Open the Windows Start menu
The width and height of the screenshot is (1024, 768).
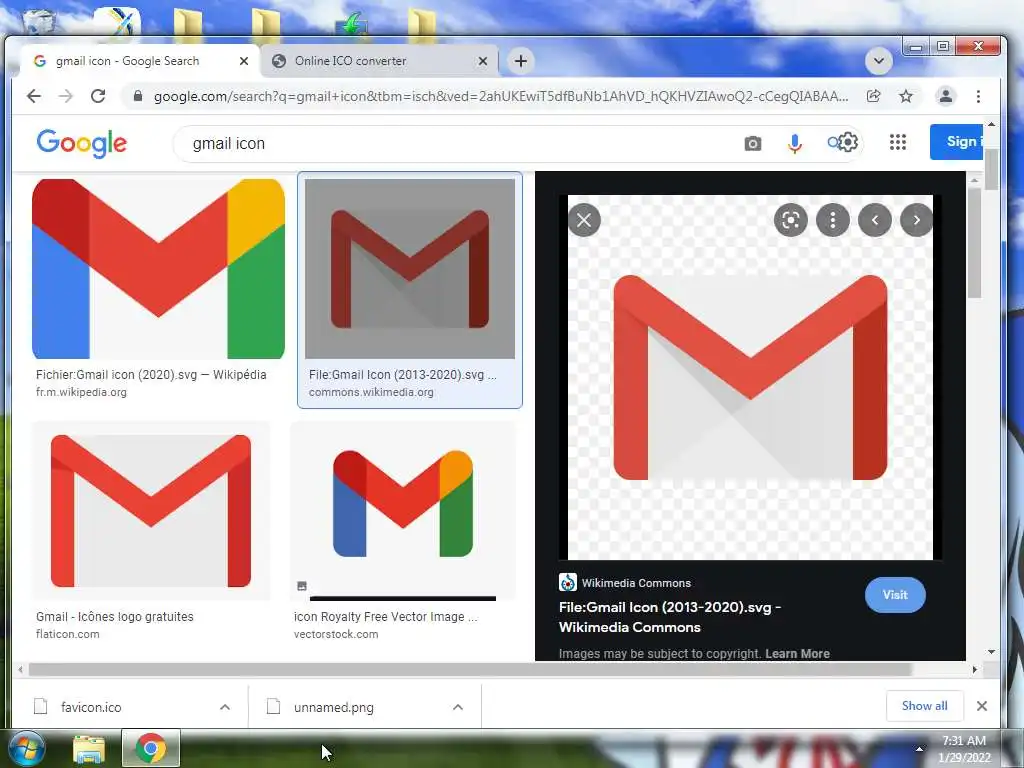25,749
